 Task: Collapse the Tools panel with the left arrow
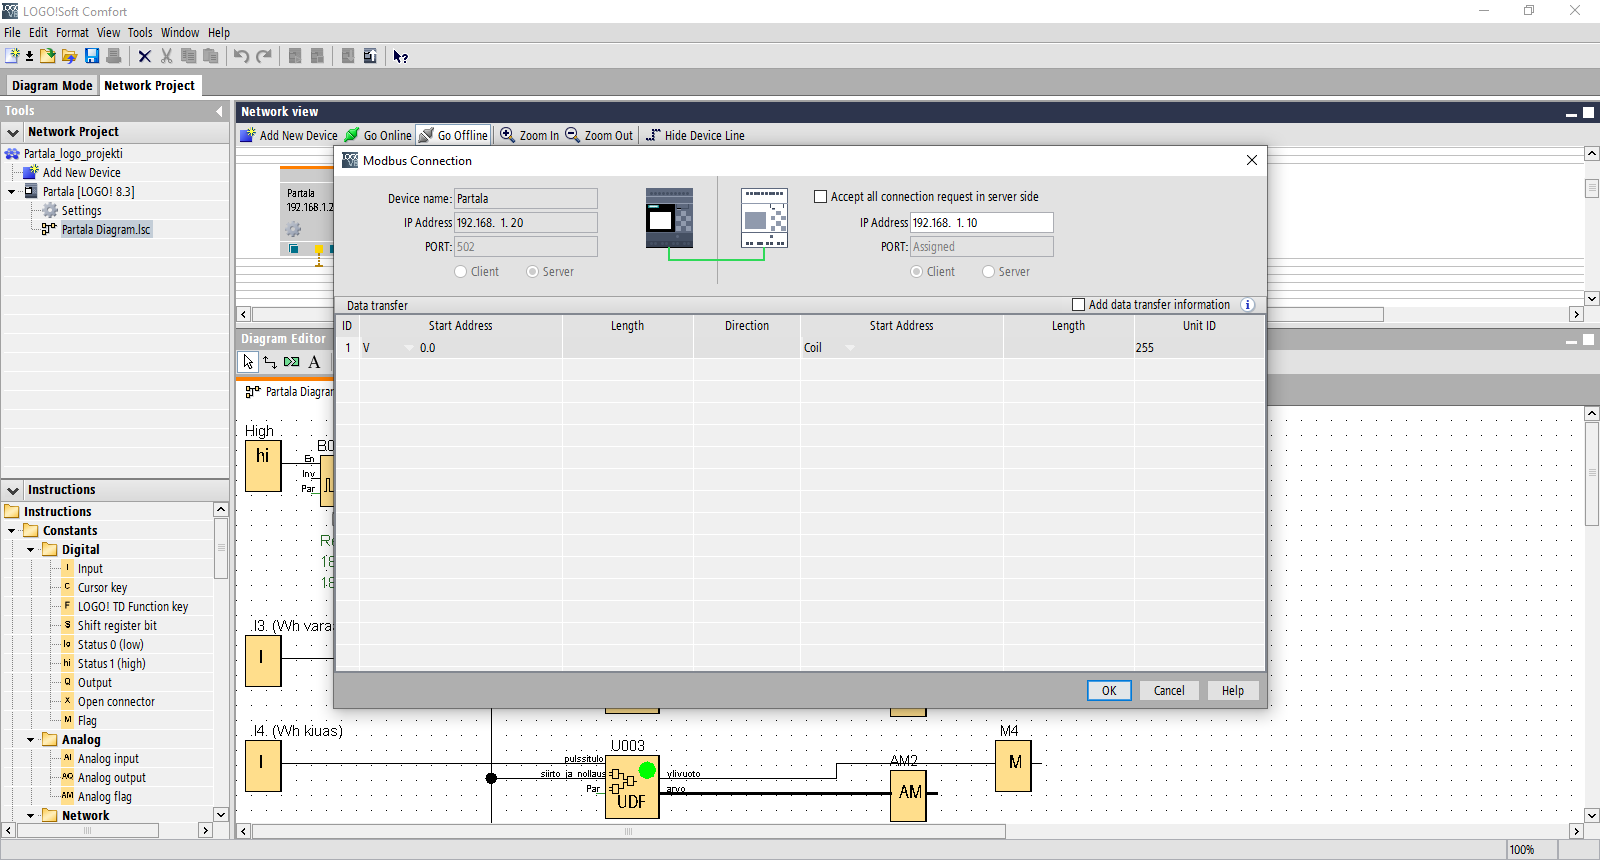click(x=220, y=111)
